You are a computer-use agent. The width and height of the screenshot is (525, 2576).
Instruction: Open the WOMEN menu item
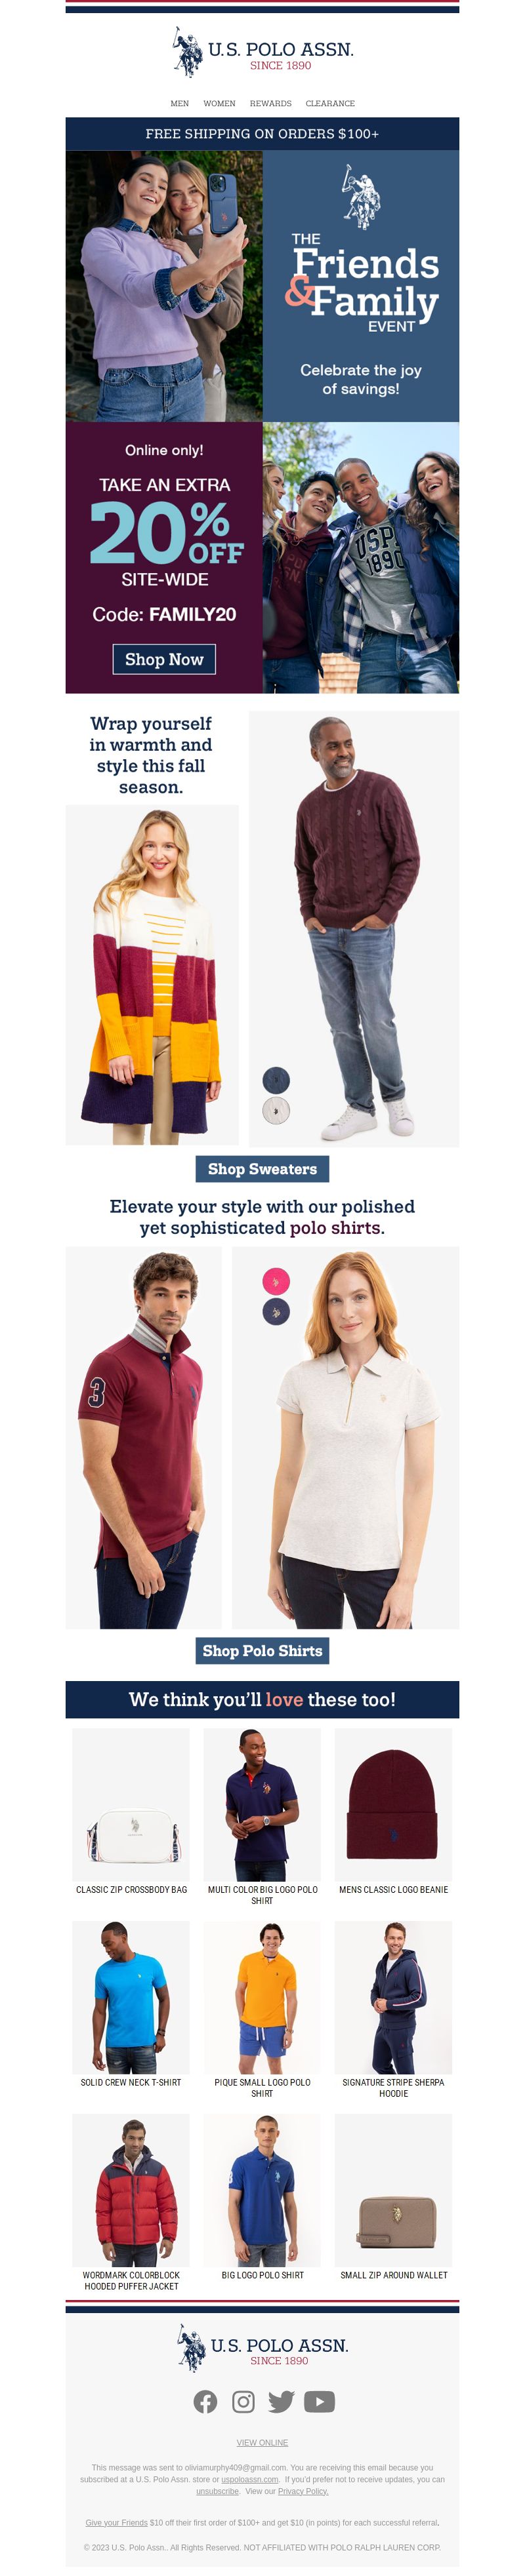(x=219, y=103)
